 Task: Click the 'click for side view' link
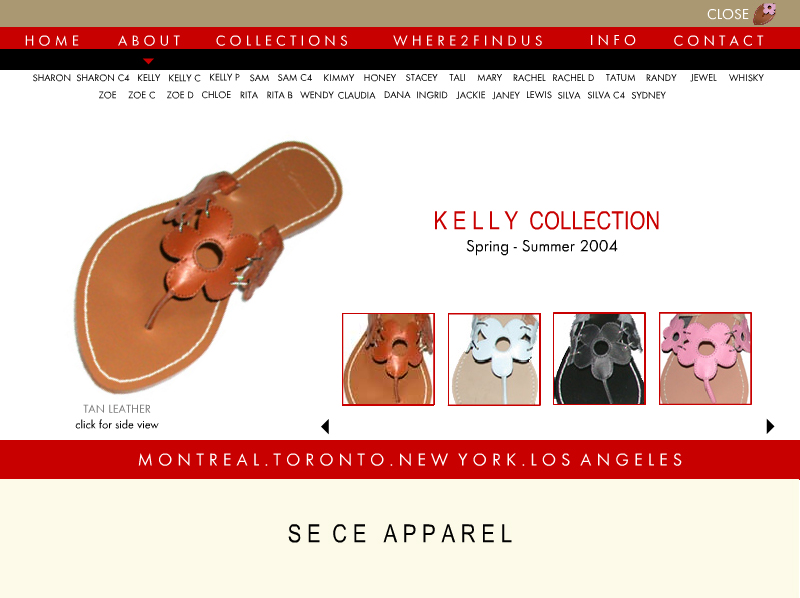117,425
